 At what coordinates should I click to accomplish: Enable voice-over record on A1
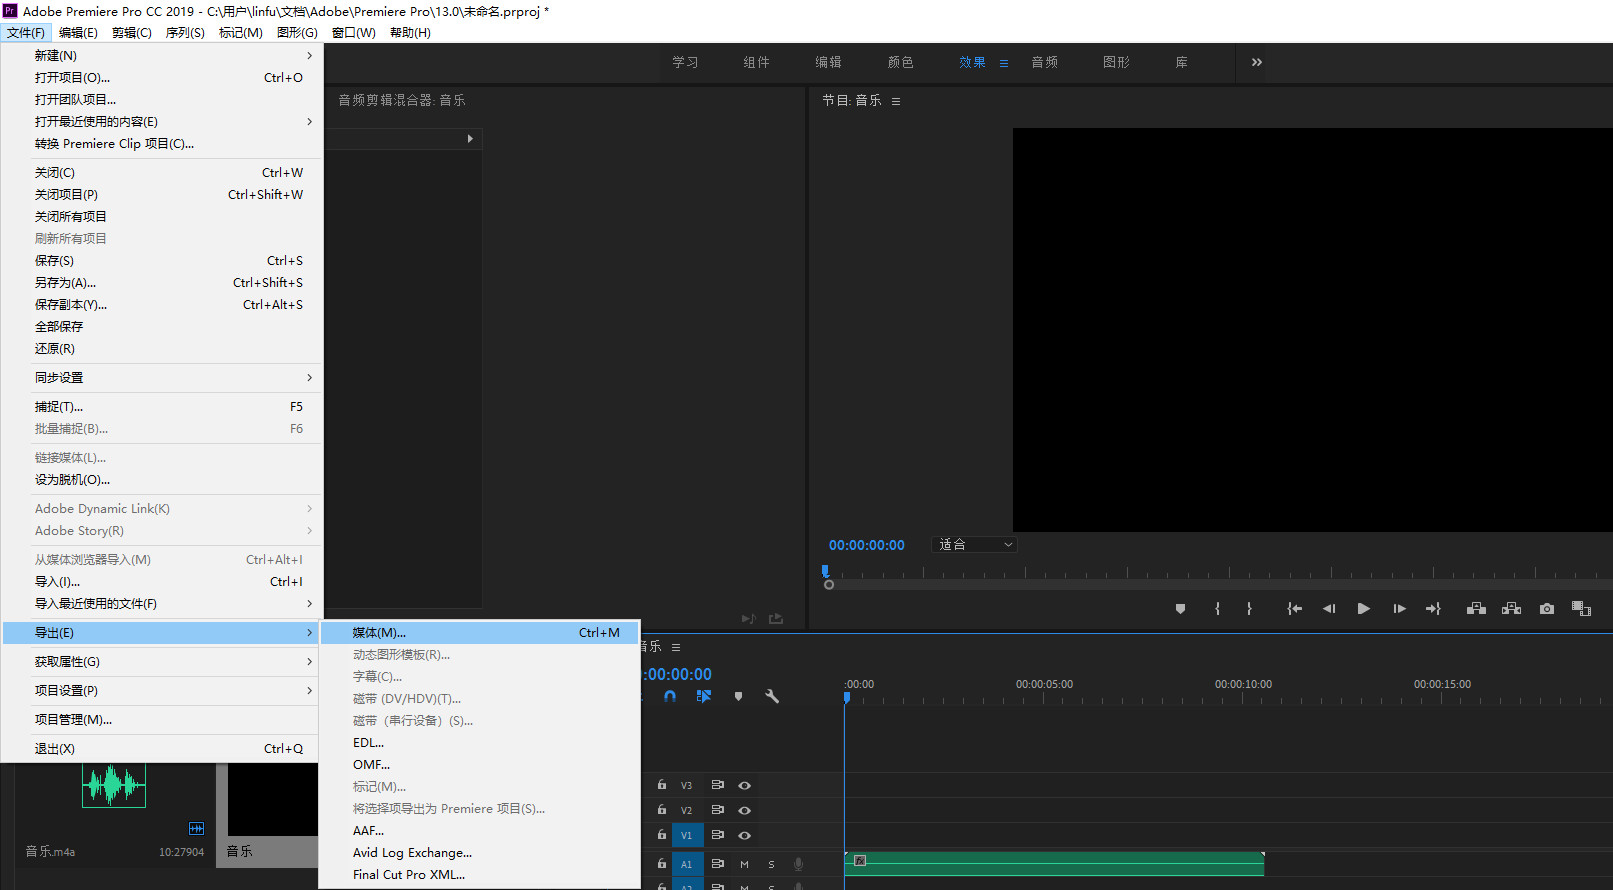(798, 864)
